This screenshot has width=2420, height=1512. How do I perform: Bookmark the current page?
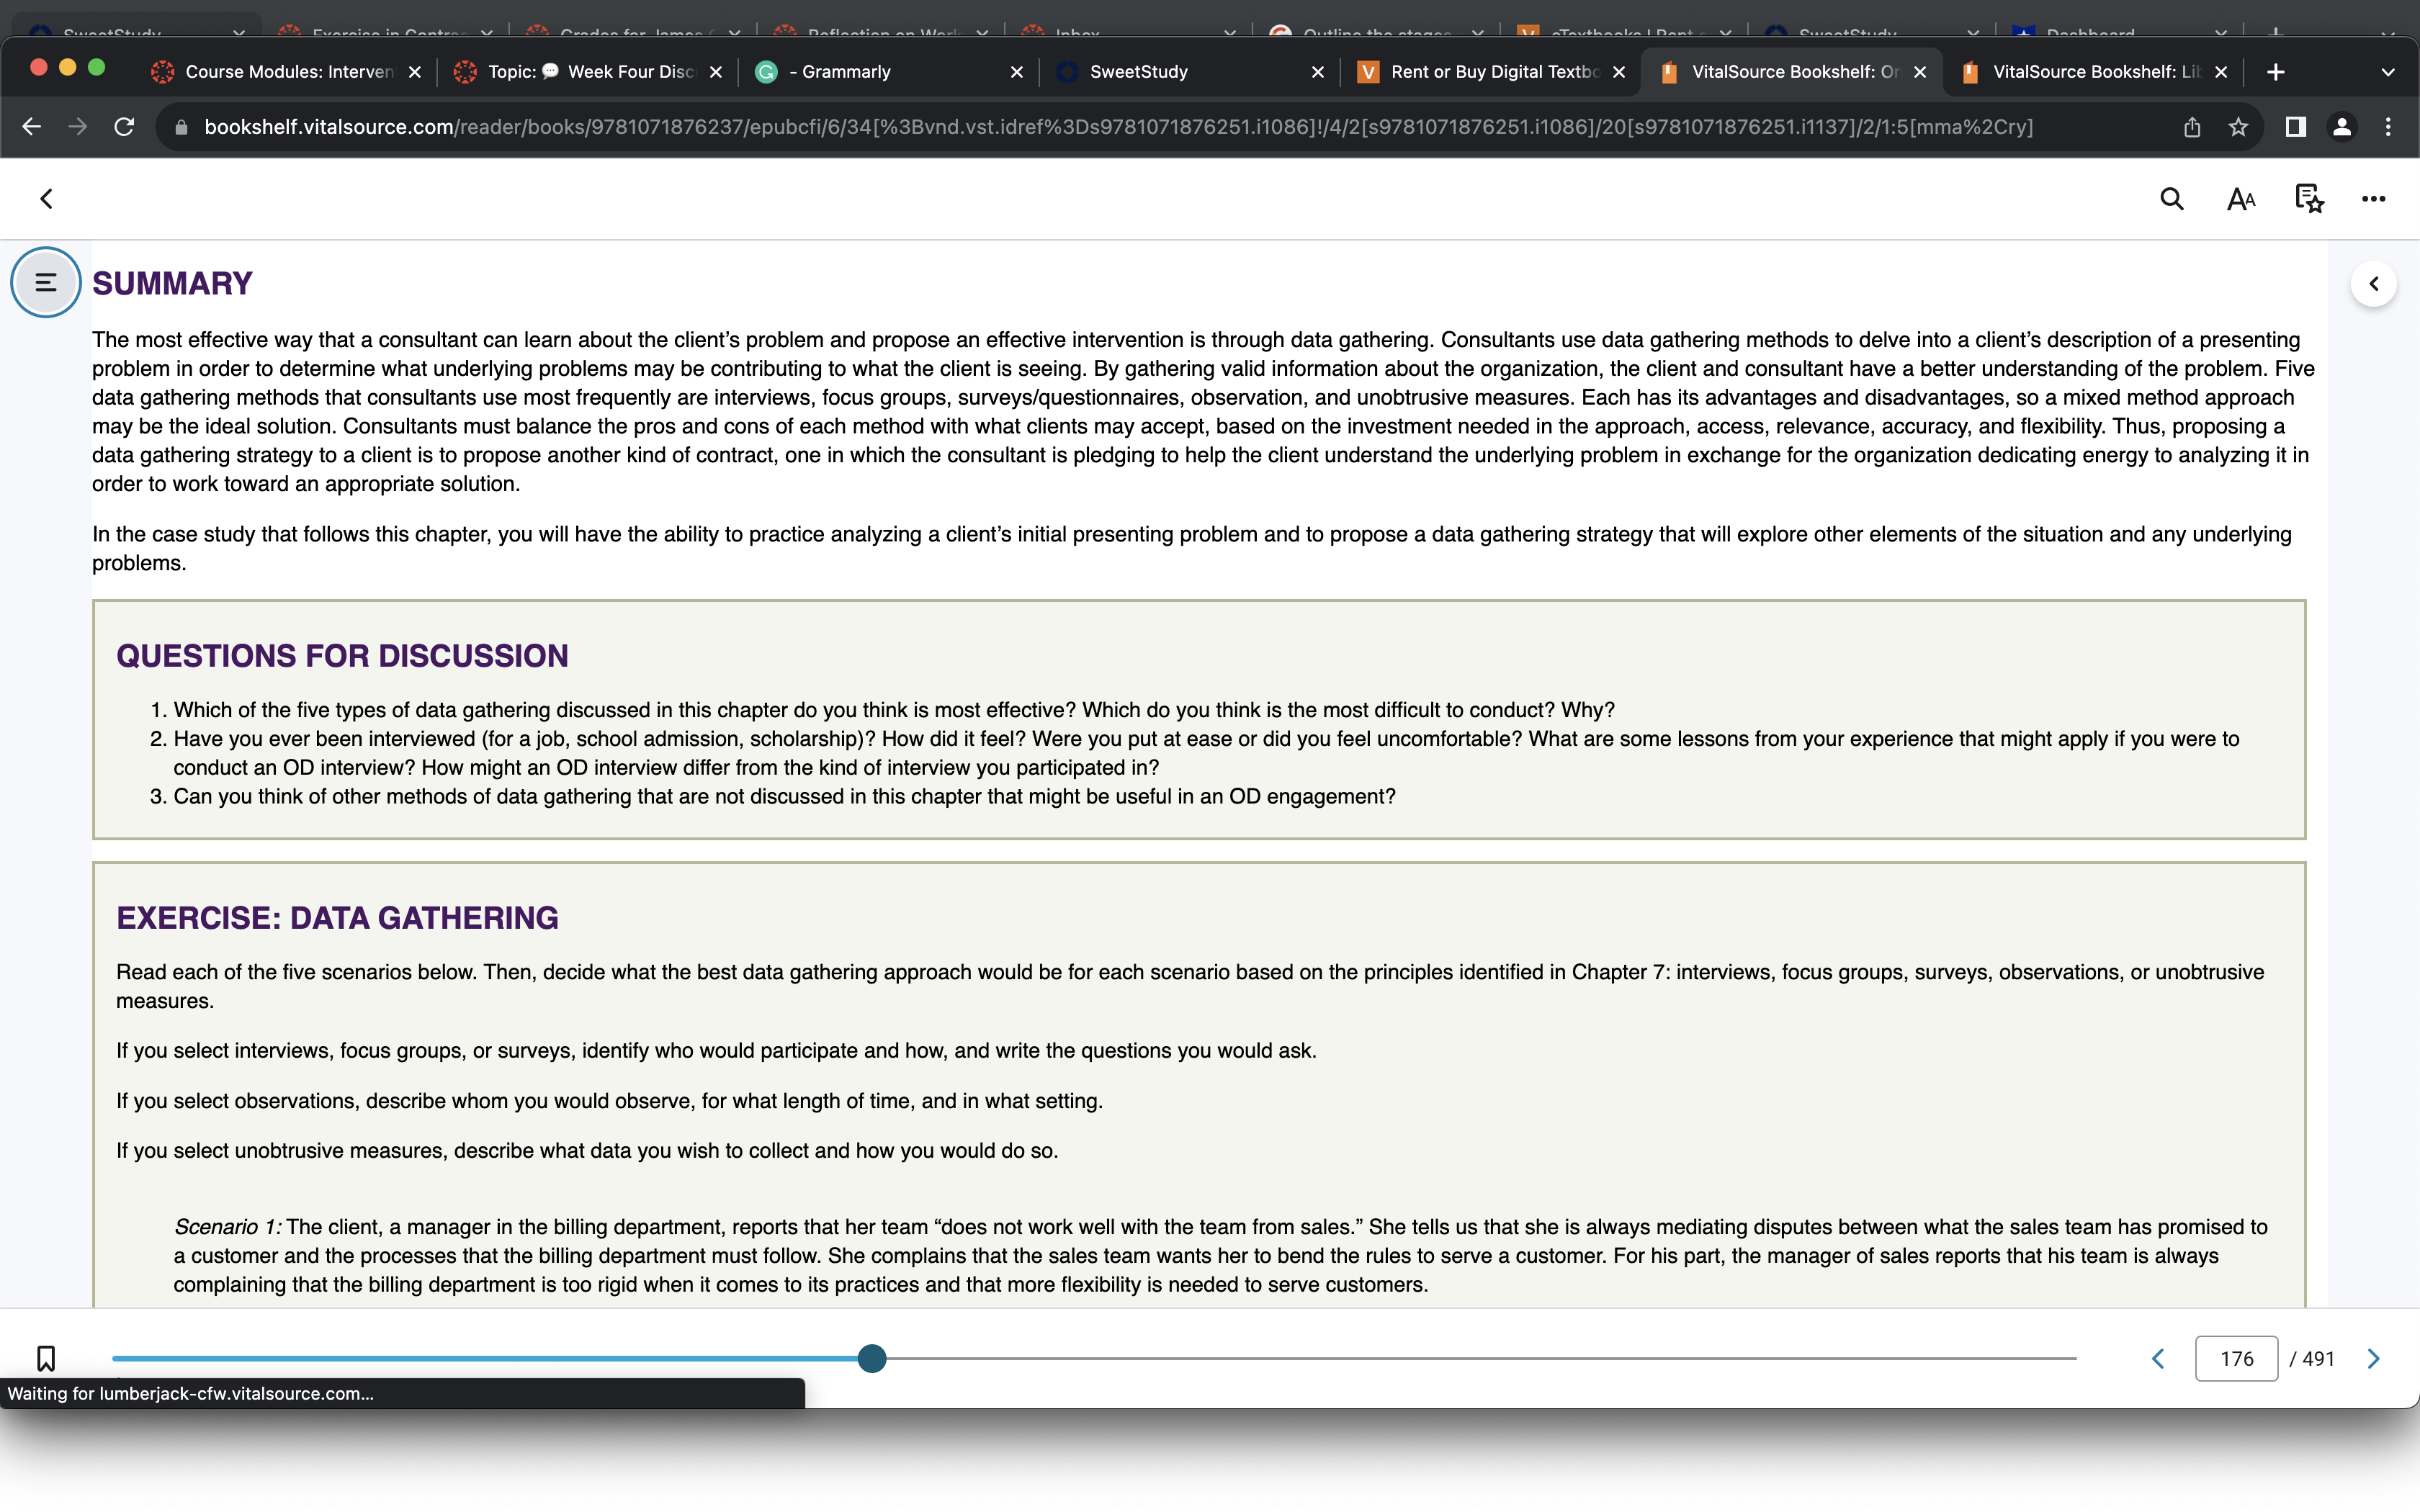click(46, 1358)
